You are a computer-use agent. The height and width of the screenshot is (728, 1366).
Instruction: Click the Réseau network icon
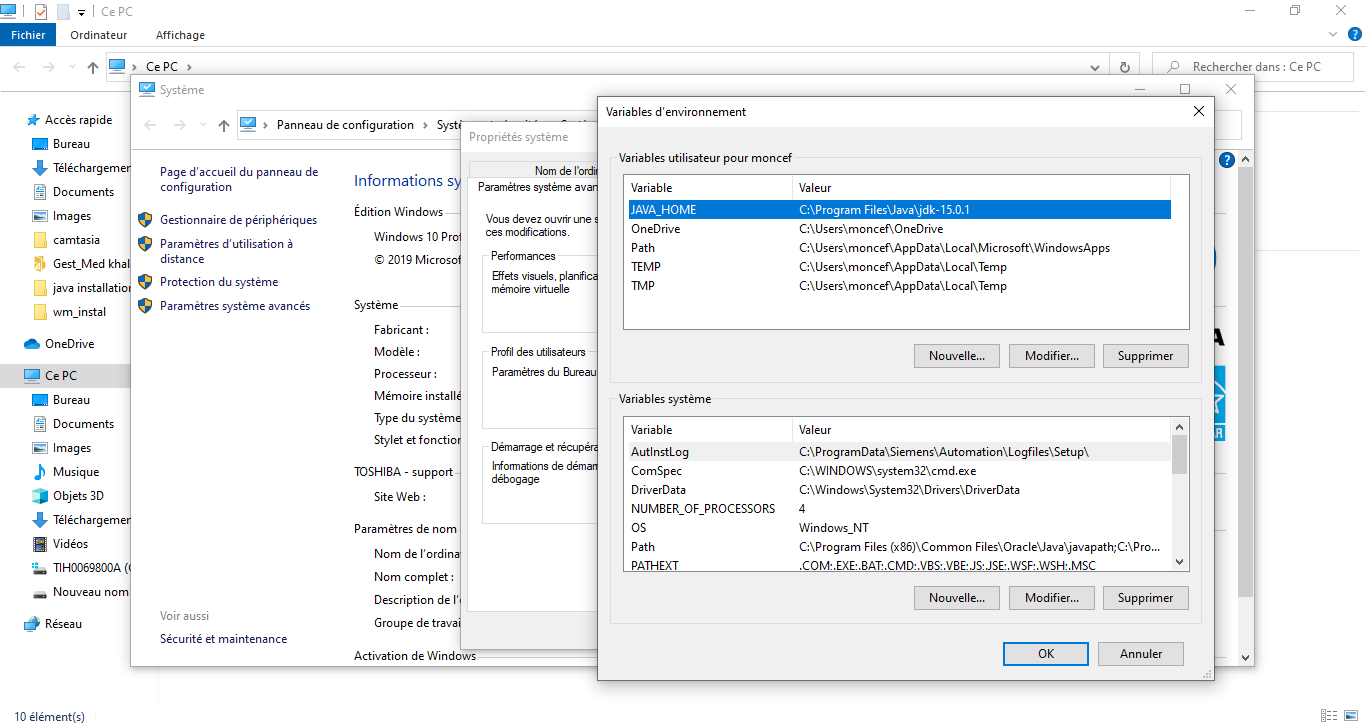(32, 624)
